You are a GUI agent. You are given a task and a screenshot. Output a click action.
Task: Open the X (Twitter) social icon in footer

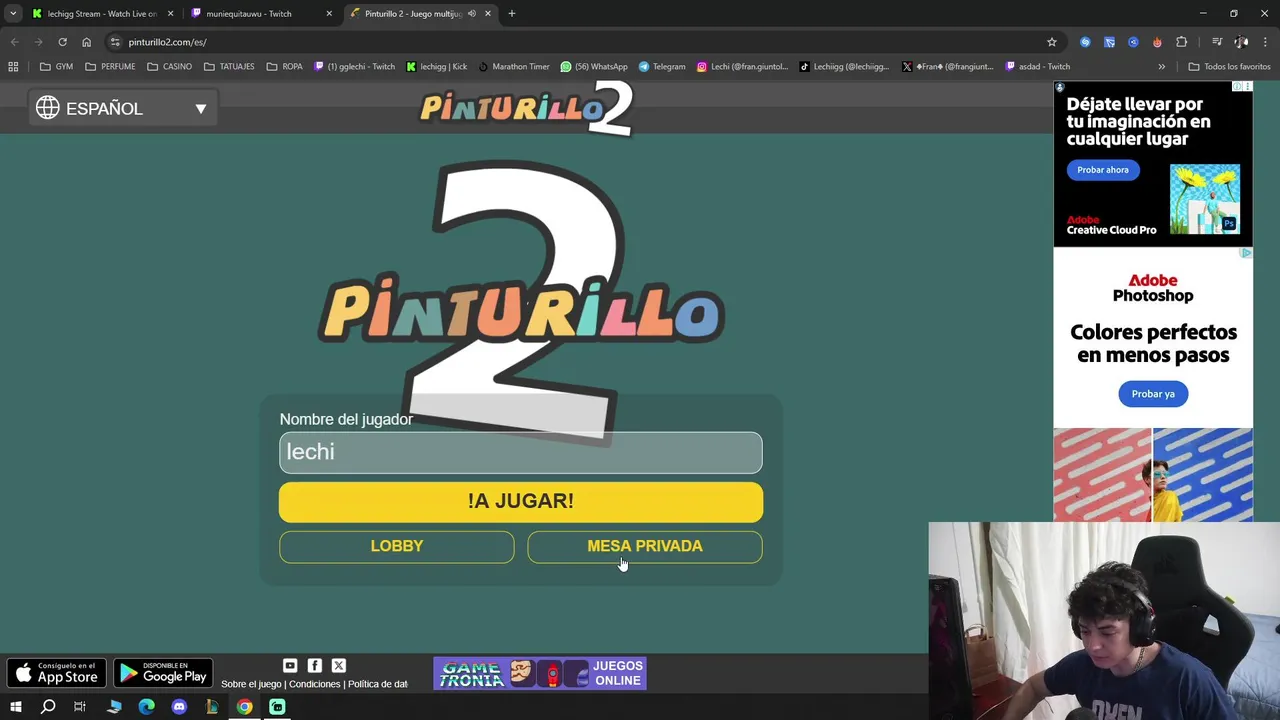coord(339,666)
